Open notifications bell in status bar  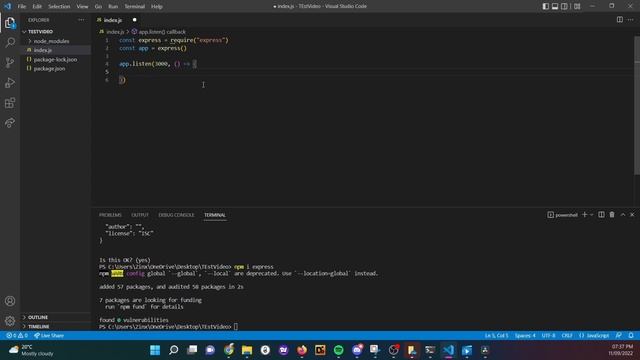click(x=631, y=336)
